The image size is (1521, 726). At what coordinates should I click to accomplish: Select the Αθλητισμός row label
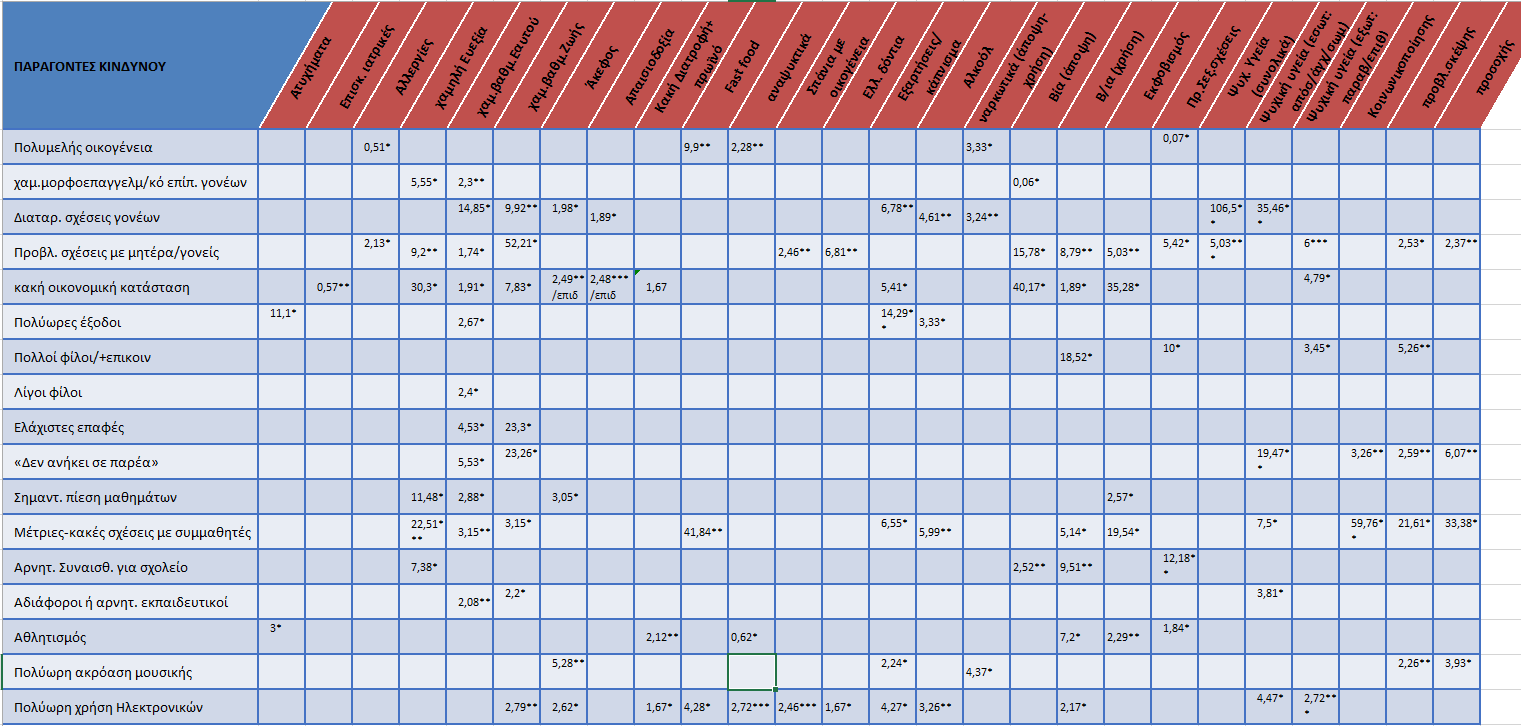130,637
